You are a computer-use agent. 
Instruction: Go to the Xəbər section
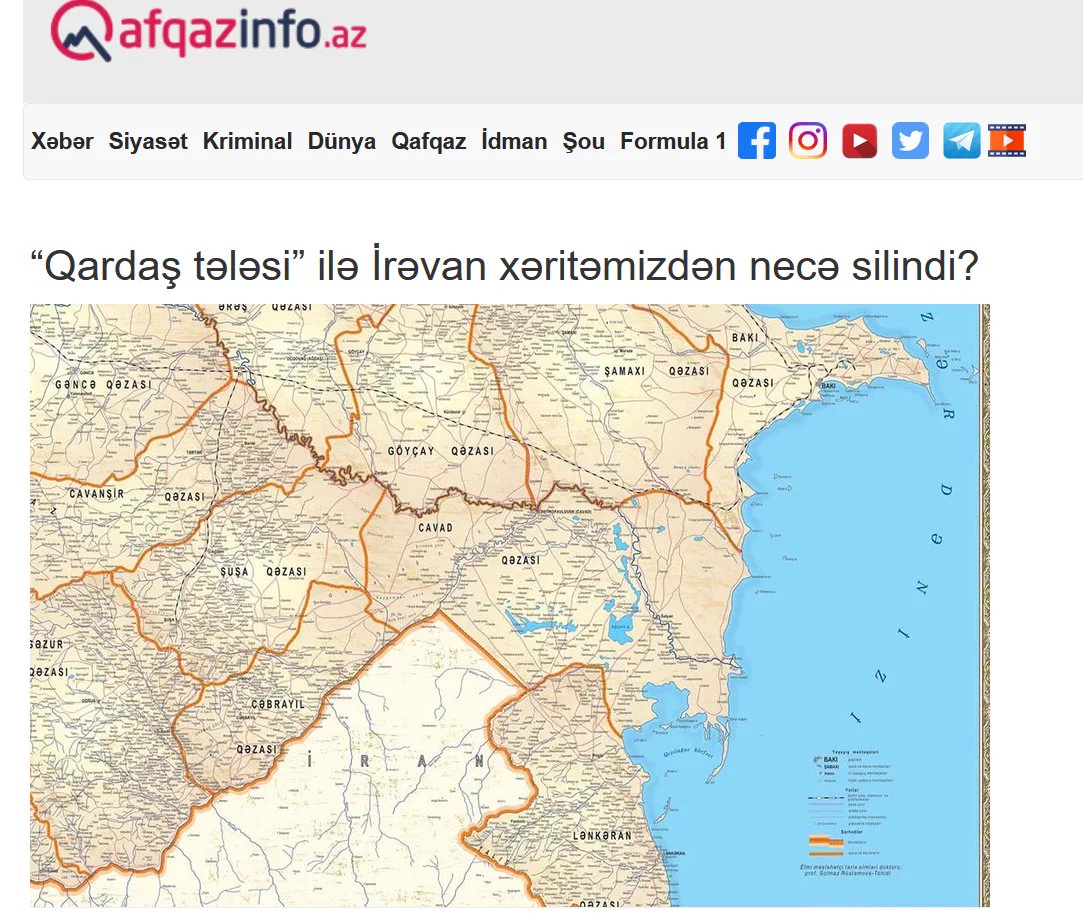point(62,141)
